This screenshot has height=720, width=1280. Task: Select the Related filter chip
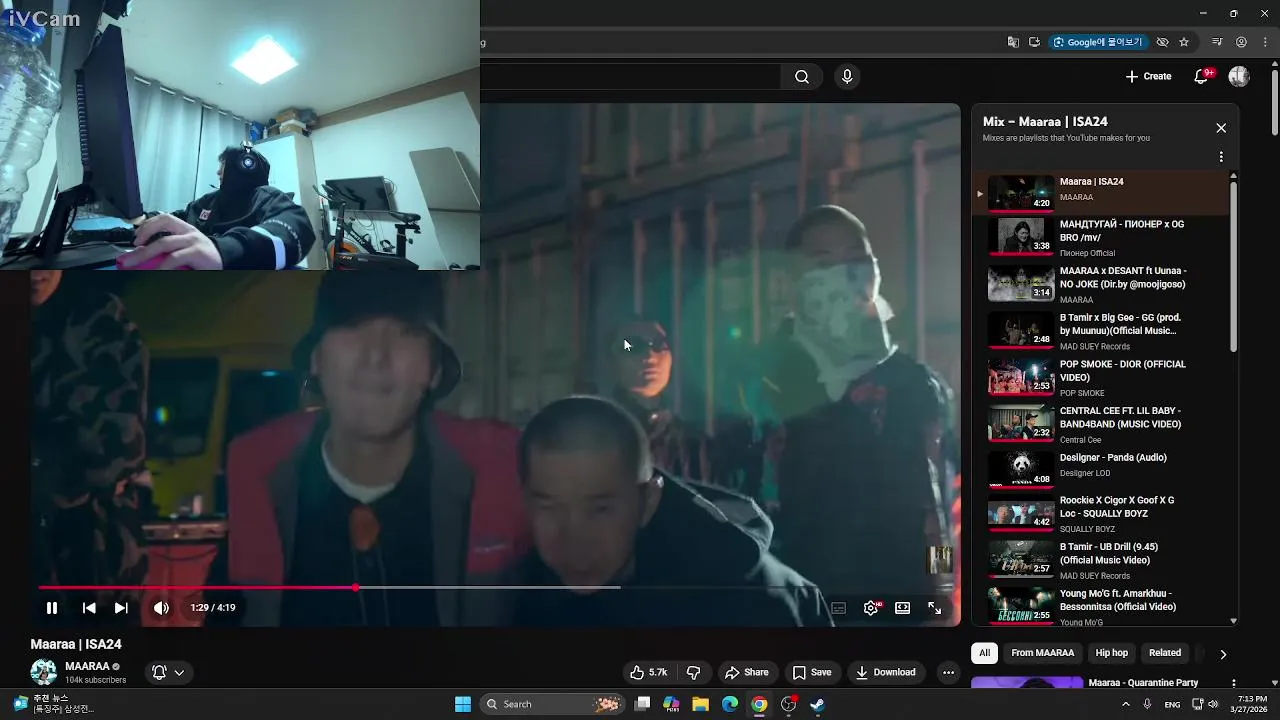pyautogui.click(x=1164, y=653)
